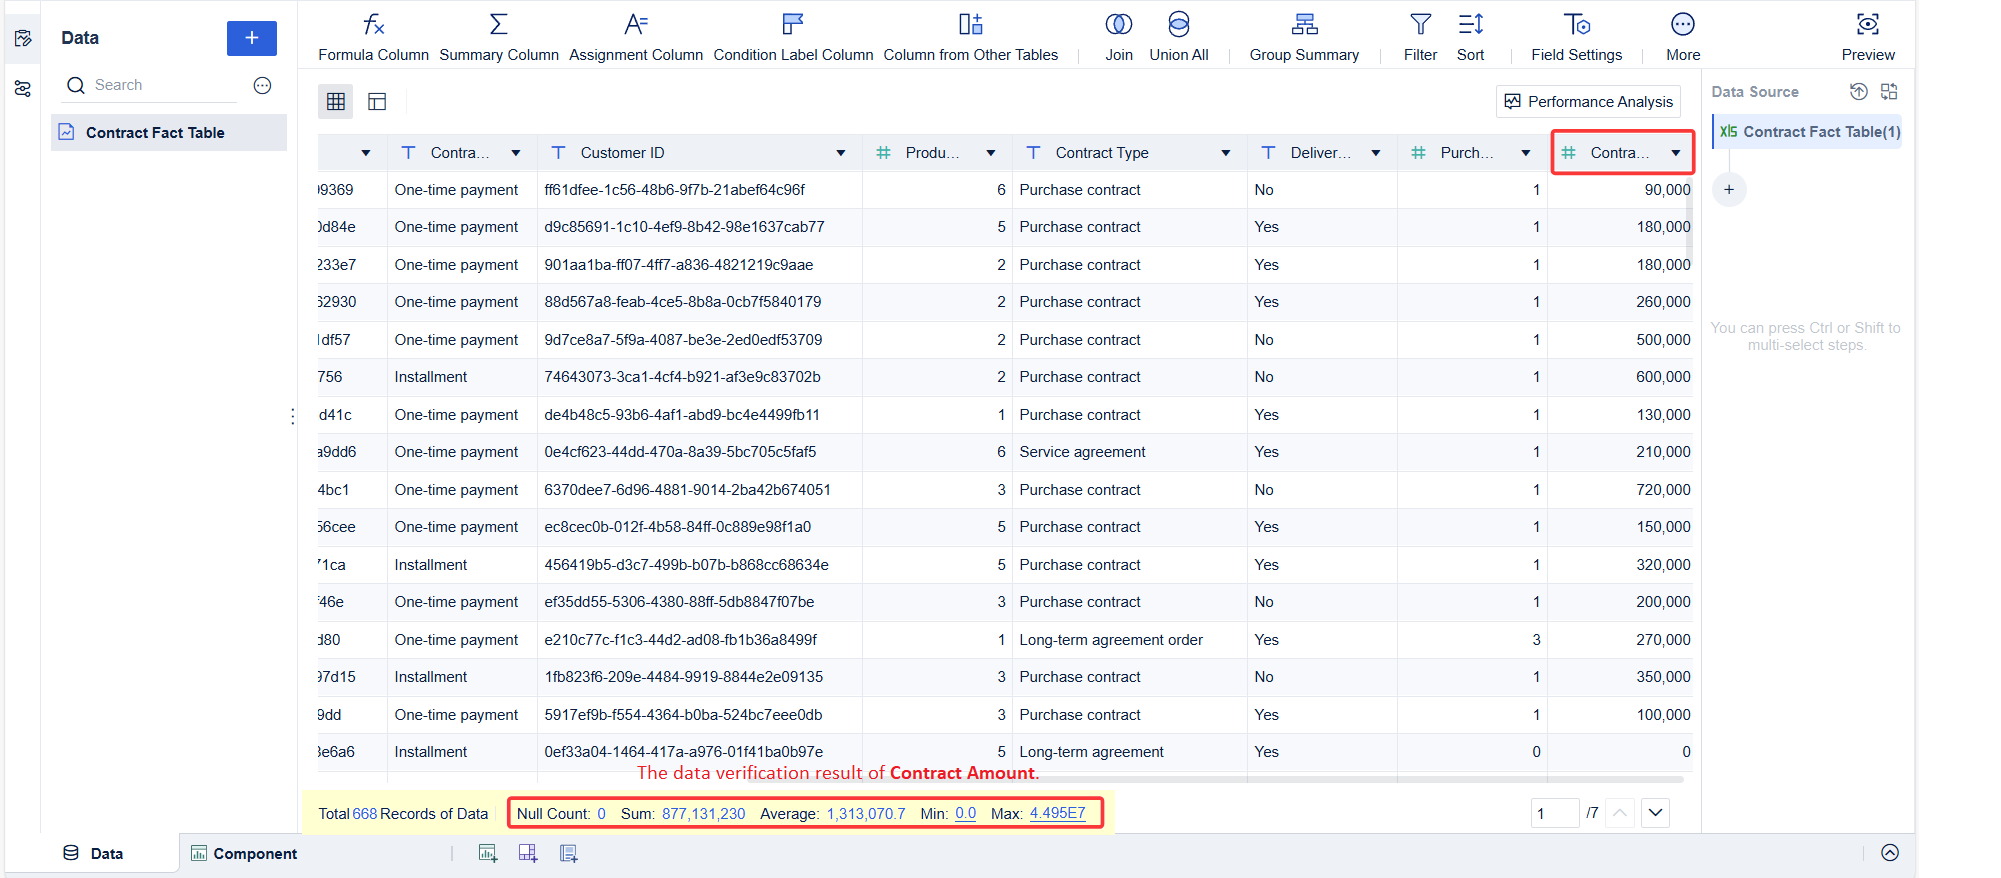Open Group Summary
The height and width of the screenshot is (878, 2001).
[1304, 37]
